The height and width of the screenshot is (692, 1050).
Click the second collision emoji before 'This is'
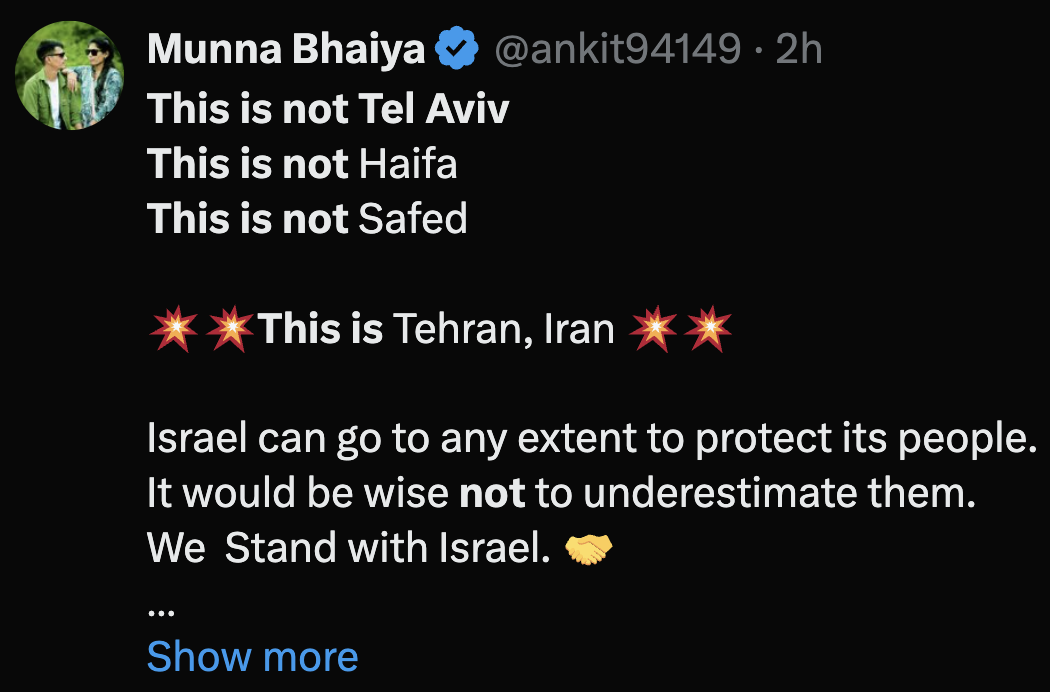(232, 328)
